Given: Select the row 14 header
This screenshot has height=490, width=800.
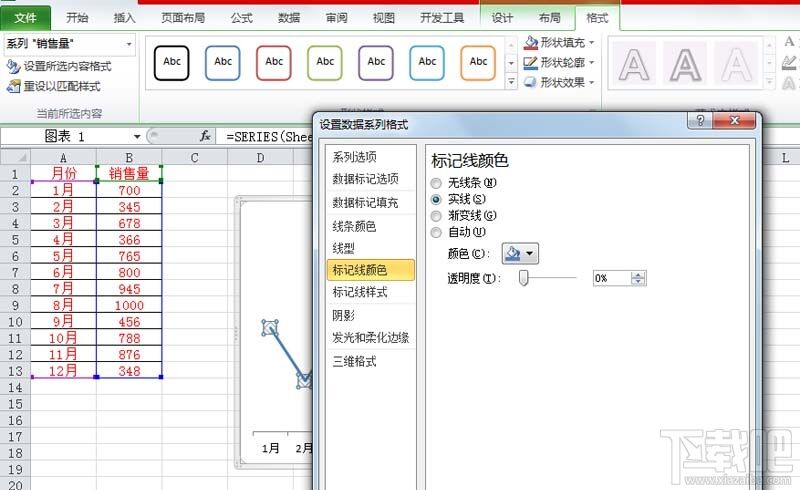Looking at the screenshot, I should pos(15,387).
